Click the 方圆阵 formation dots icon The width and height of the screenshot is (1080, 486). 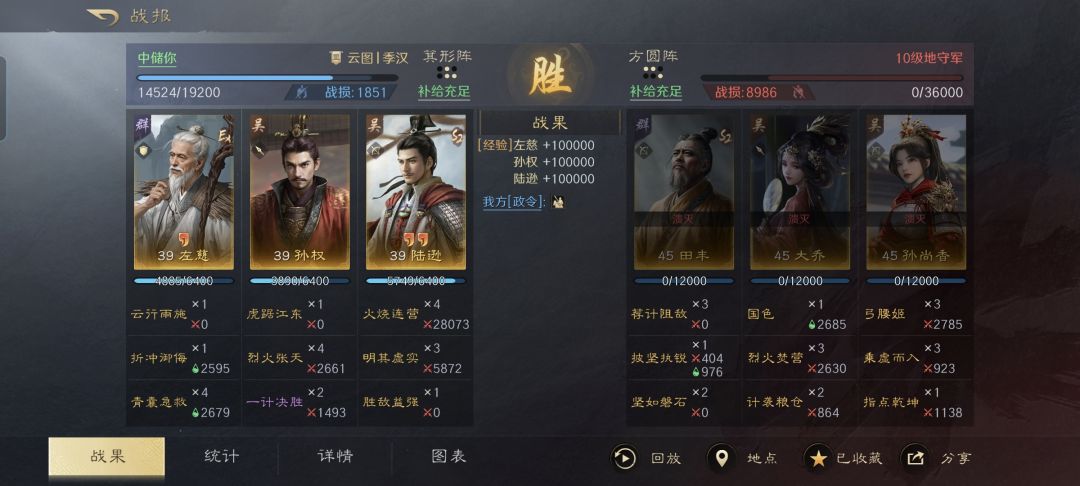653,72
